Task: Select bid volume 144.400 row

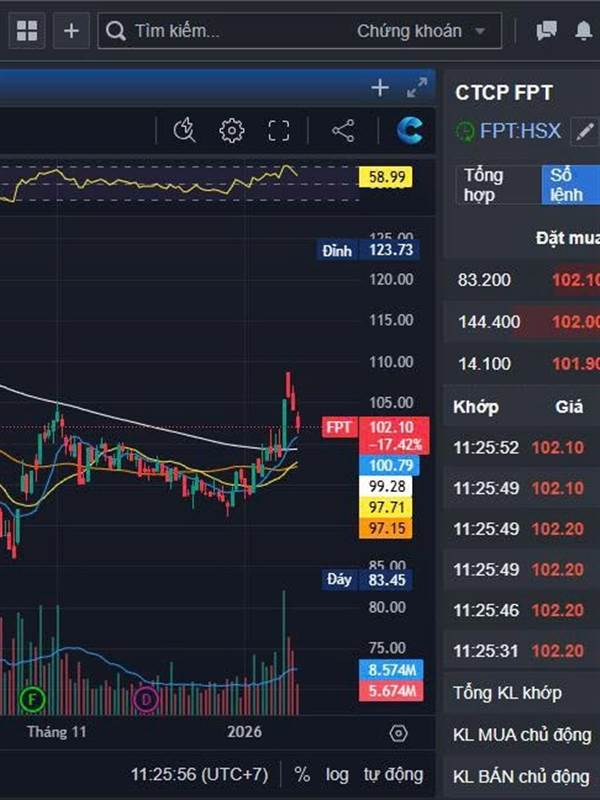Action: tap(522, 321)
